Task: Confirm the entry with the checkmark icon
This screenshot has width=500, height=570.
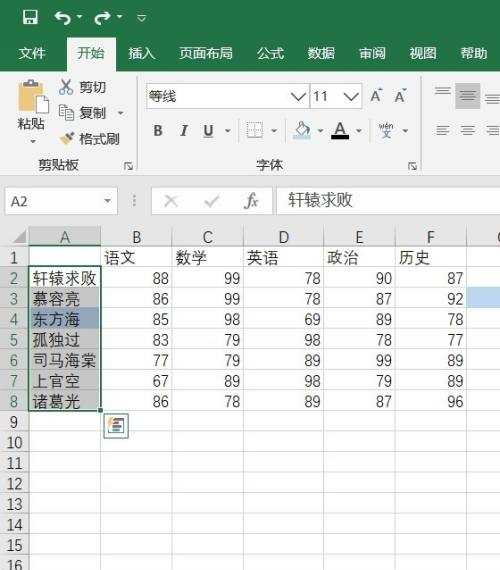Action: point(211,201)
